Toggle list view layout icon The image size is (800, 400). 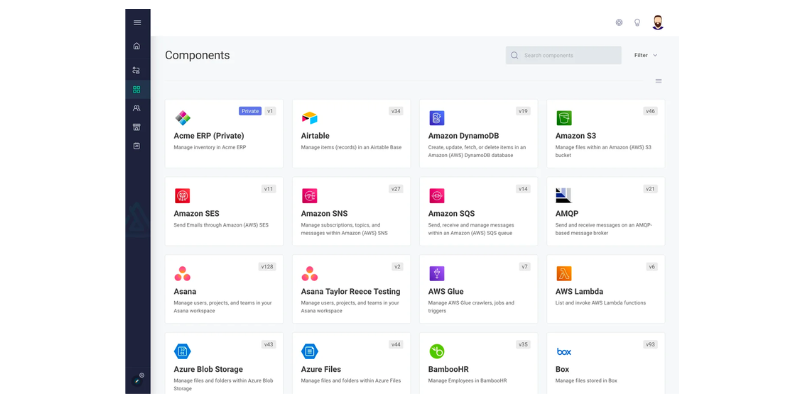(658, 81)
